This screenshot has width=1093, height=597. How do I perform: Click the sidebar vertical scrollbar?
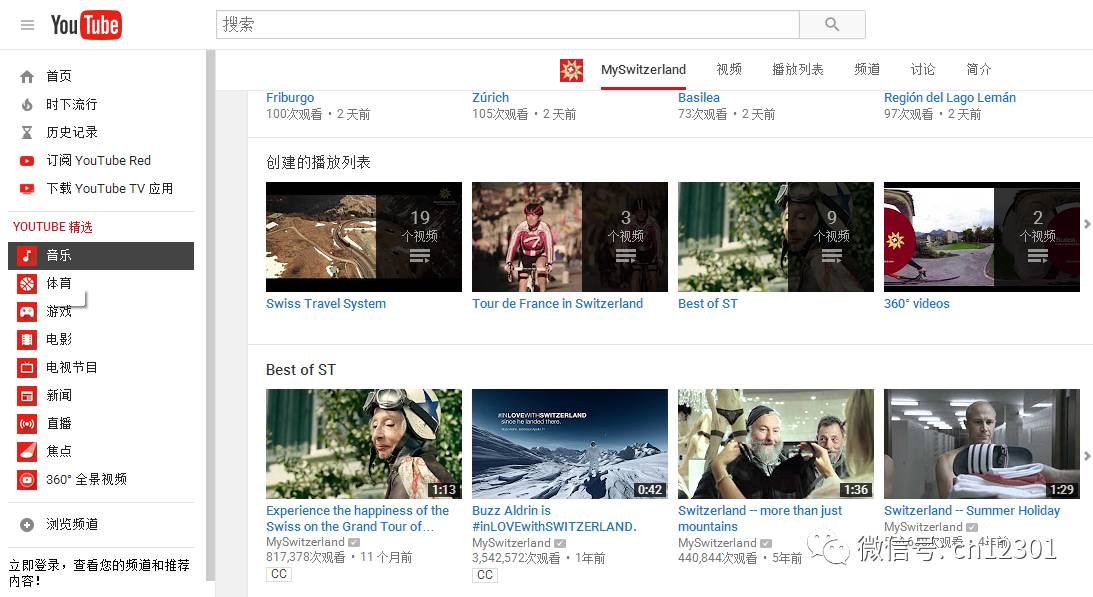[x=211, y=315]
